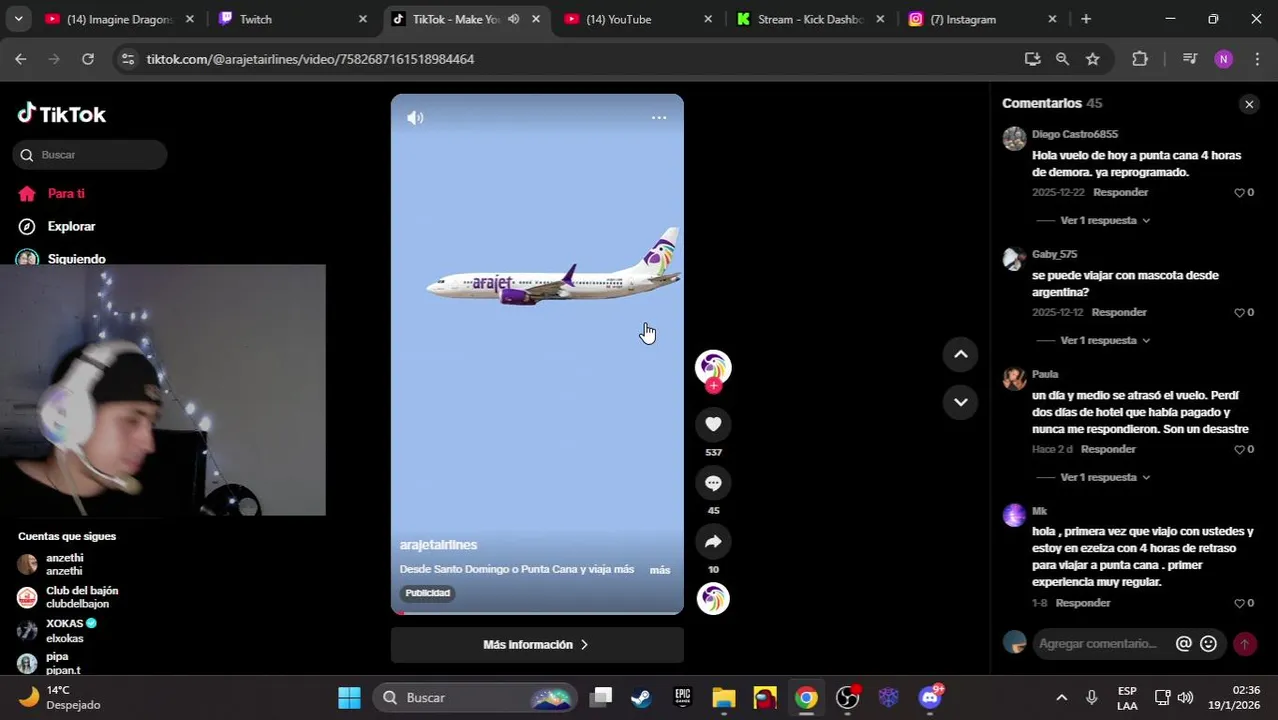1278x720 pixels.
Task: Open the tab search dropdown arrow
Action: click(x=18, y=19)
